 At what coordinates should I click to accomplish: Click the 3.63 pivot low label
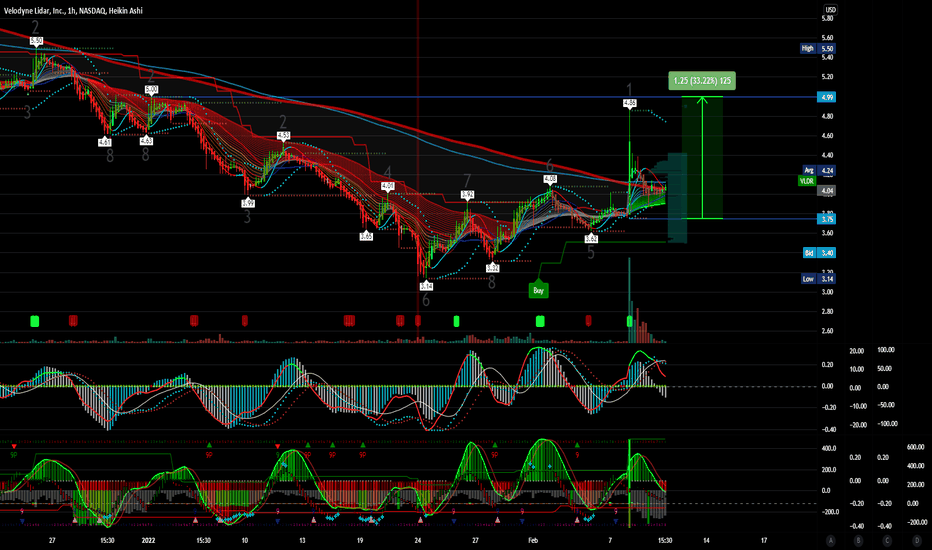click(591, 238)
